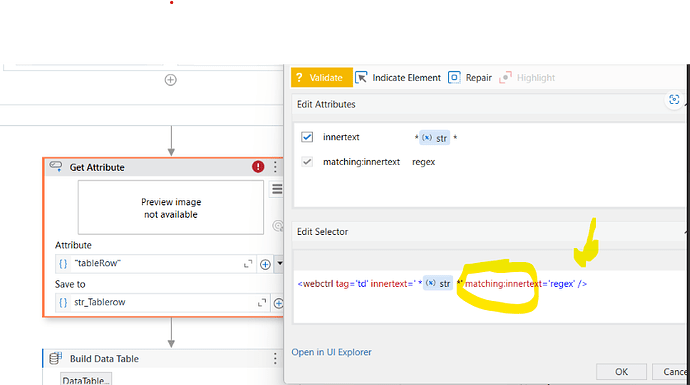Click the Highlight element icon
This screenshot has height=385, width=690.
pos(505,77)
